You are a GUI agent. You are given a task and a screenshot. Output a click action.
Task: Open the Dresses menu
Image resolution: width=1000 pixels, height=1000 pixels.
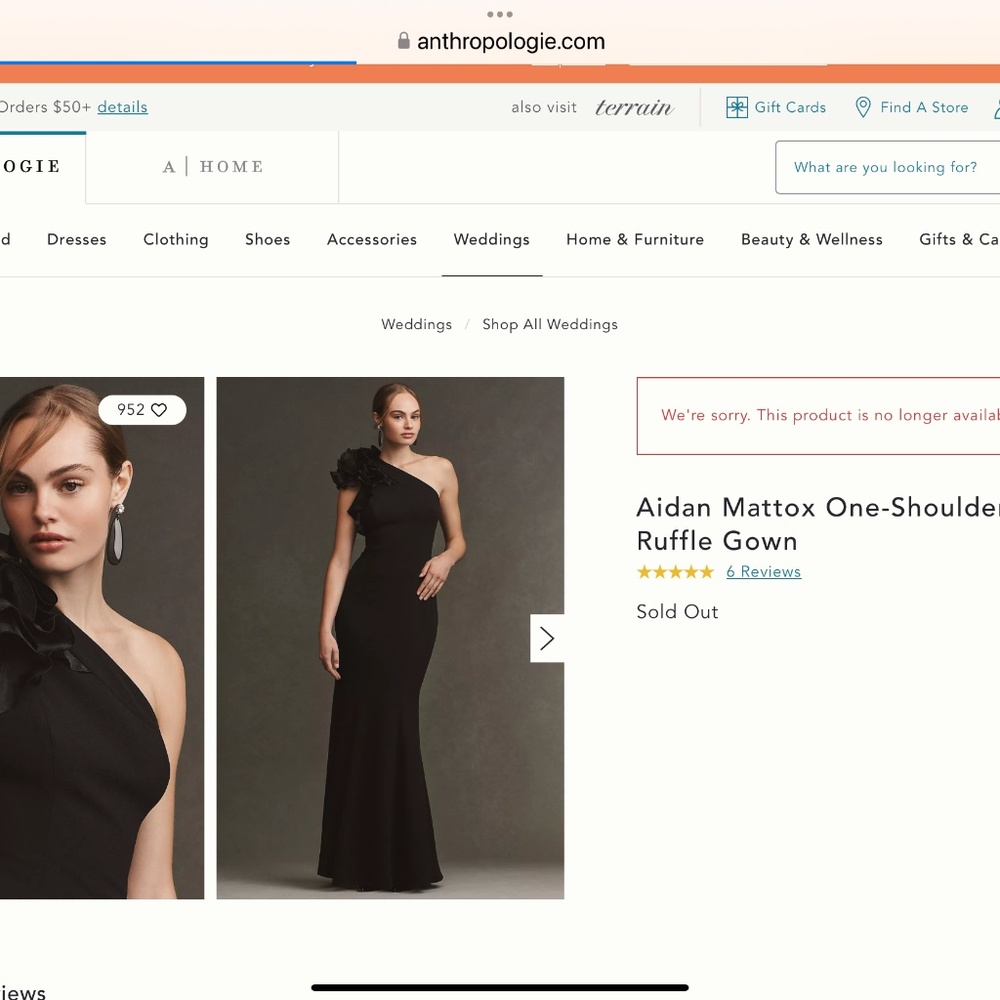(x=77, y=240)
